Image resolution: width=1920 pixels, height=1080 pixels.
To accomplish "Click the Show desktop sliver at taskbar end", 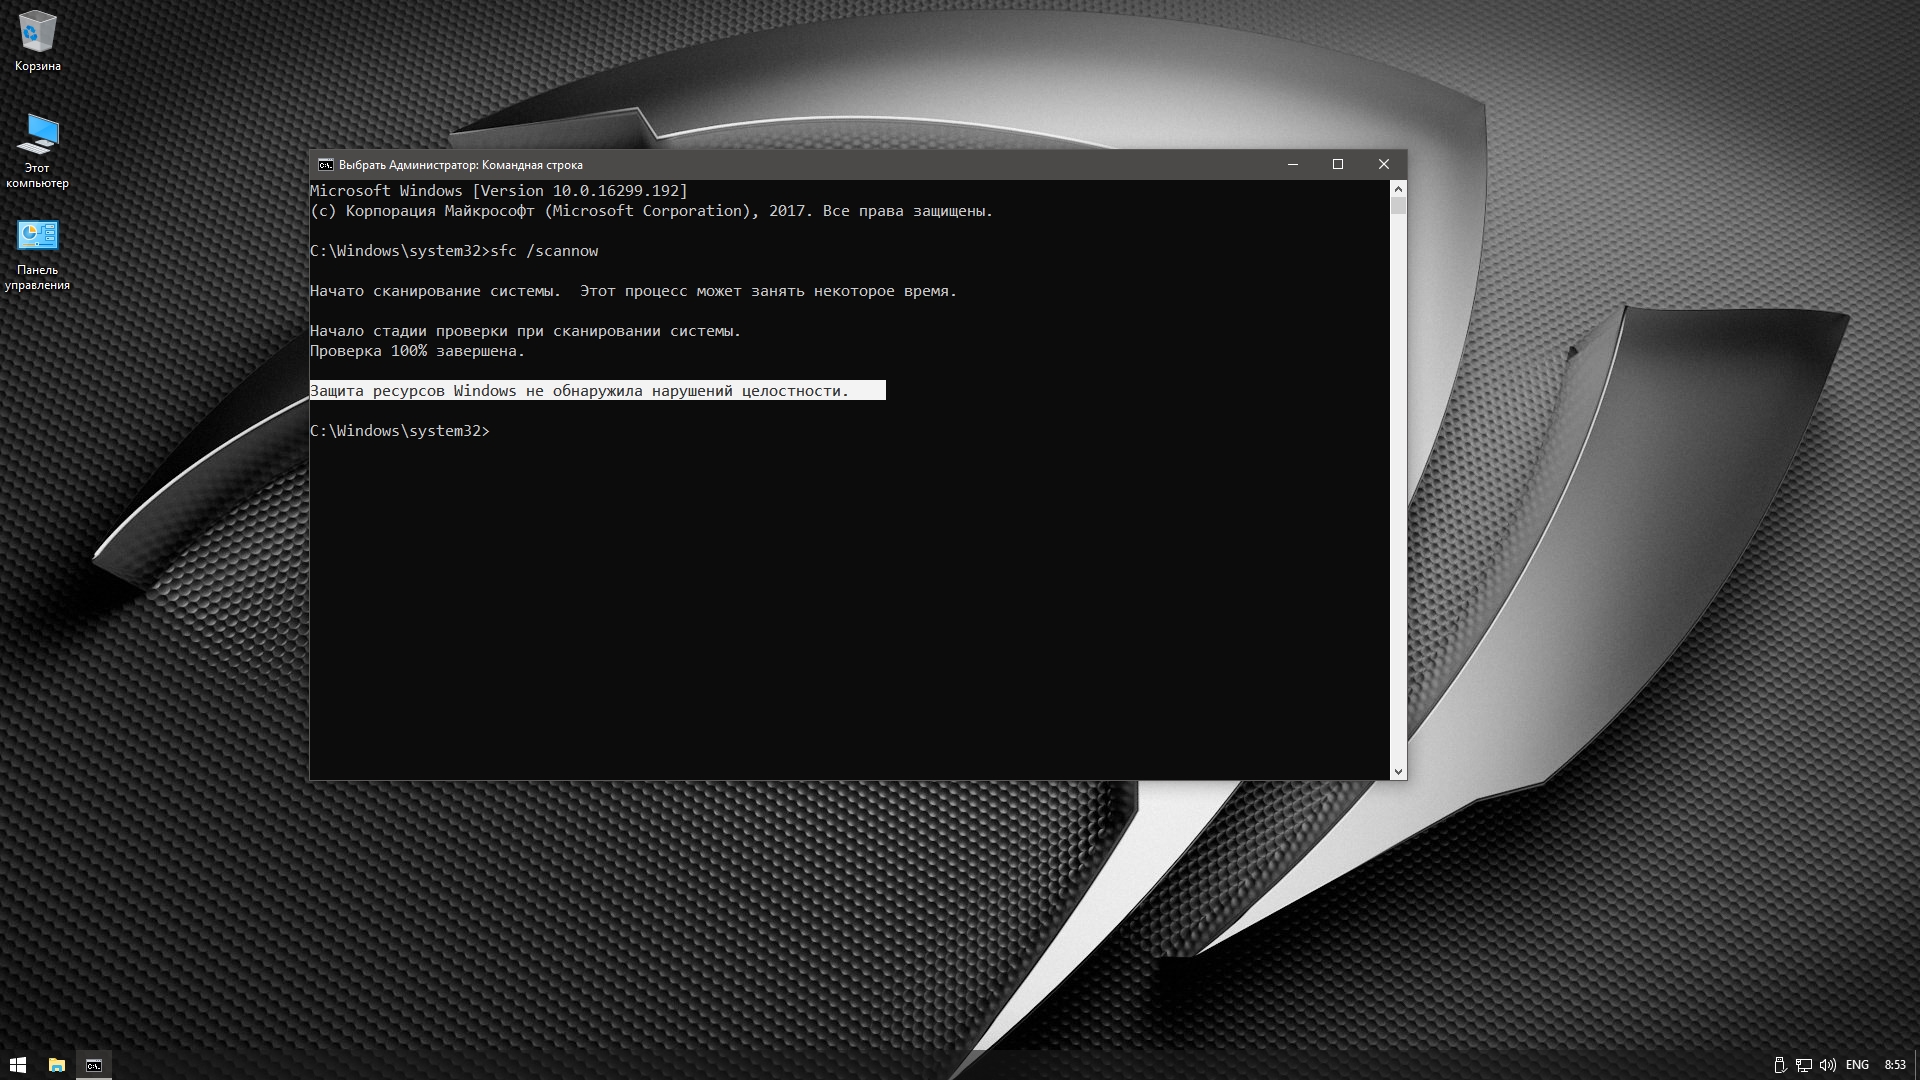I will 1917,1065.
